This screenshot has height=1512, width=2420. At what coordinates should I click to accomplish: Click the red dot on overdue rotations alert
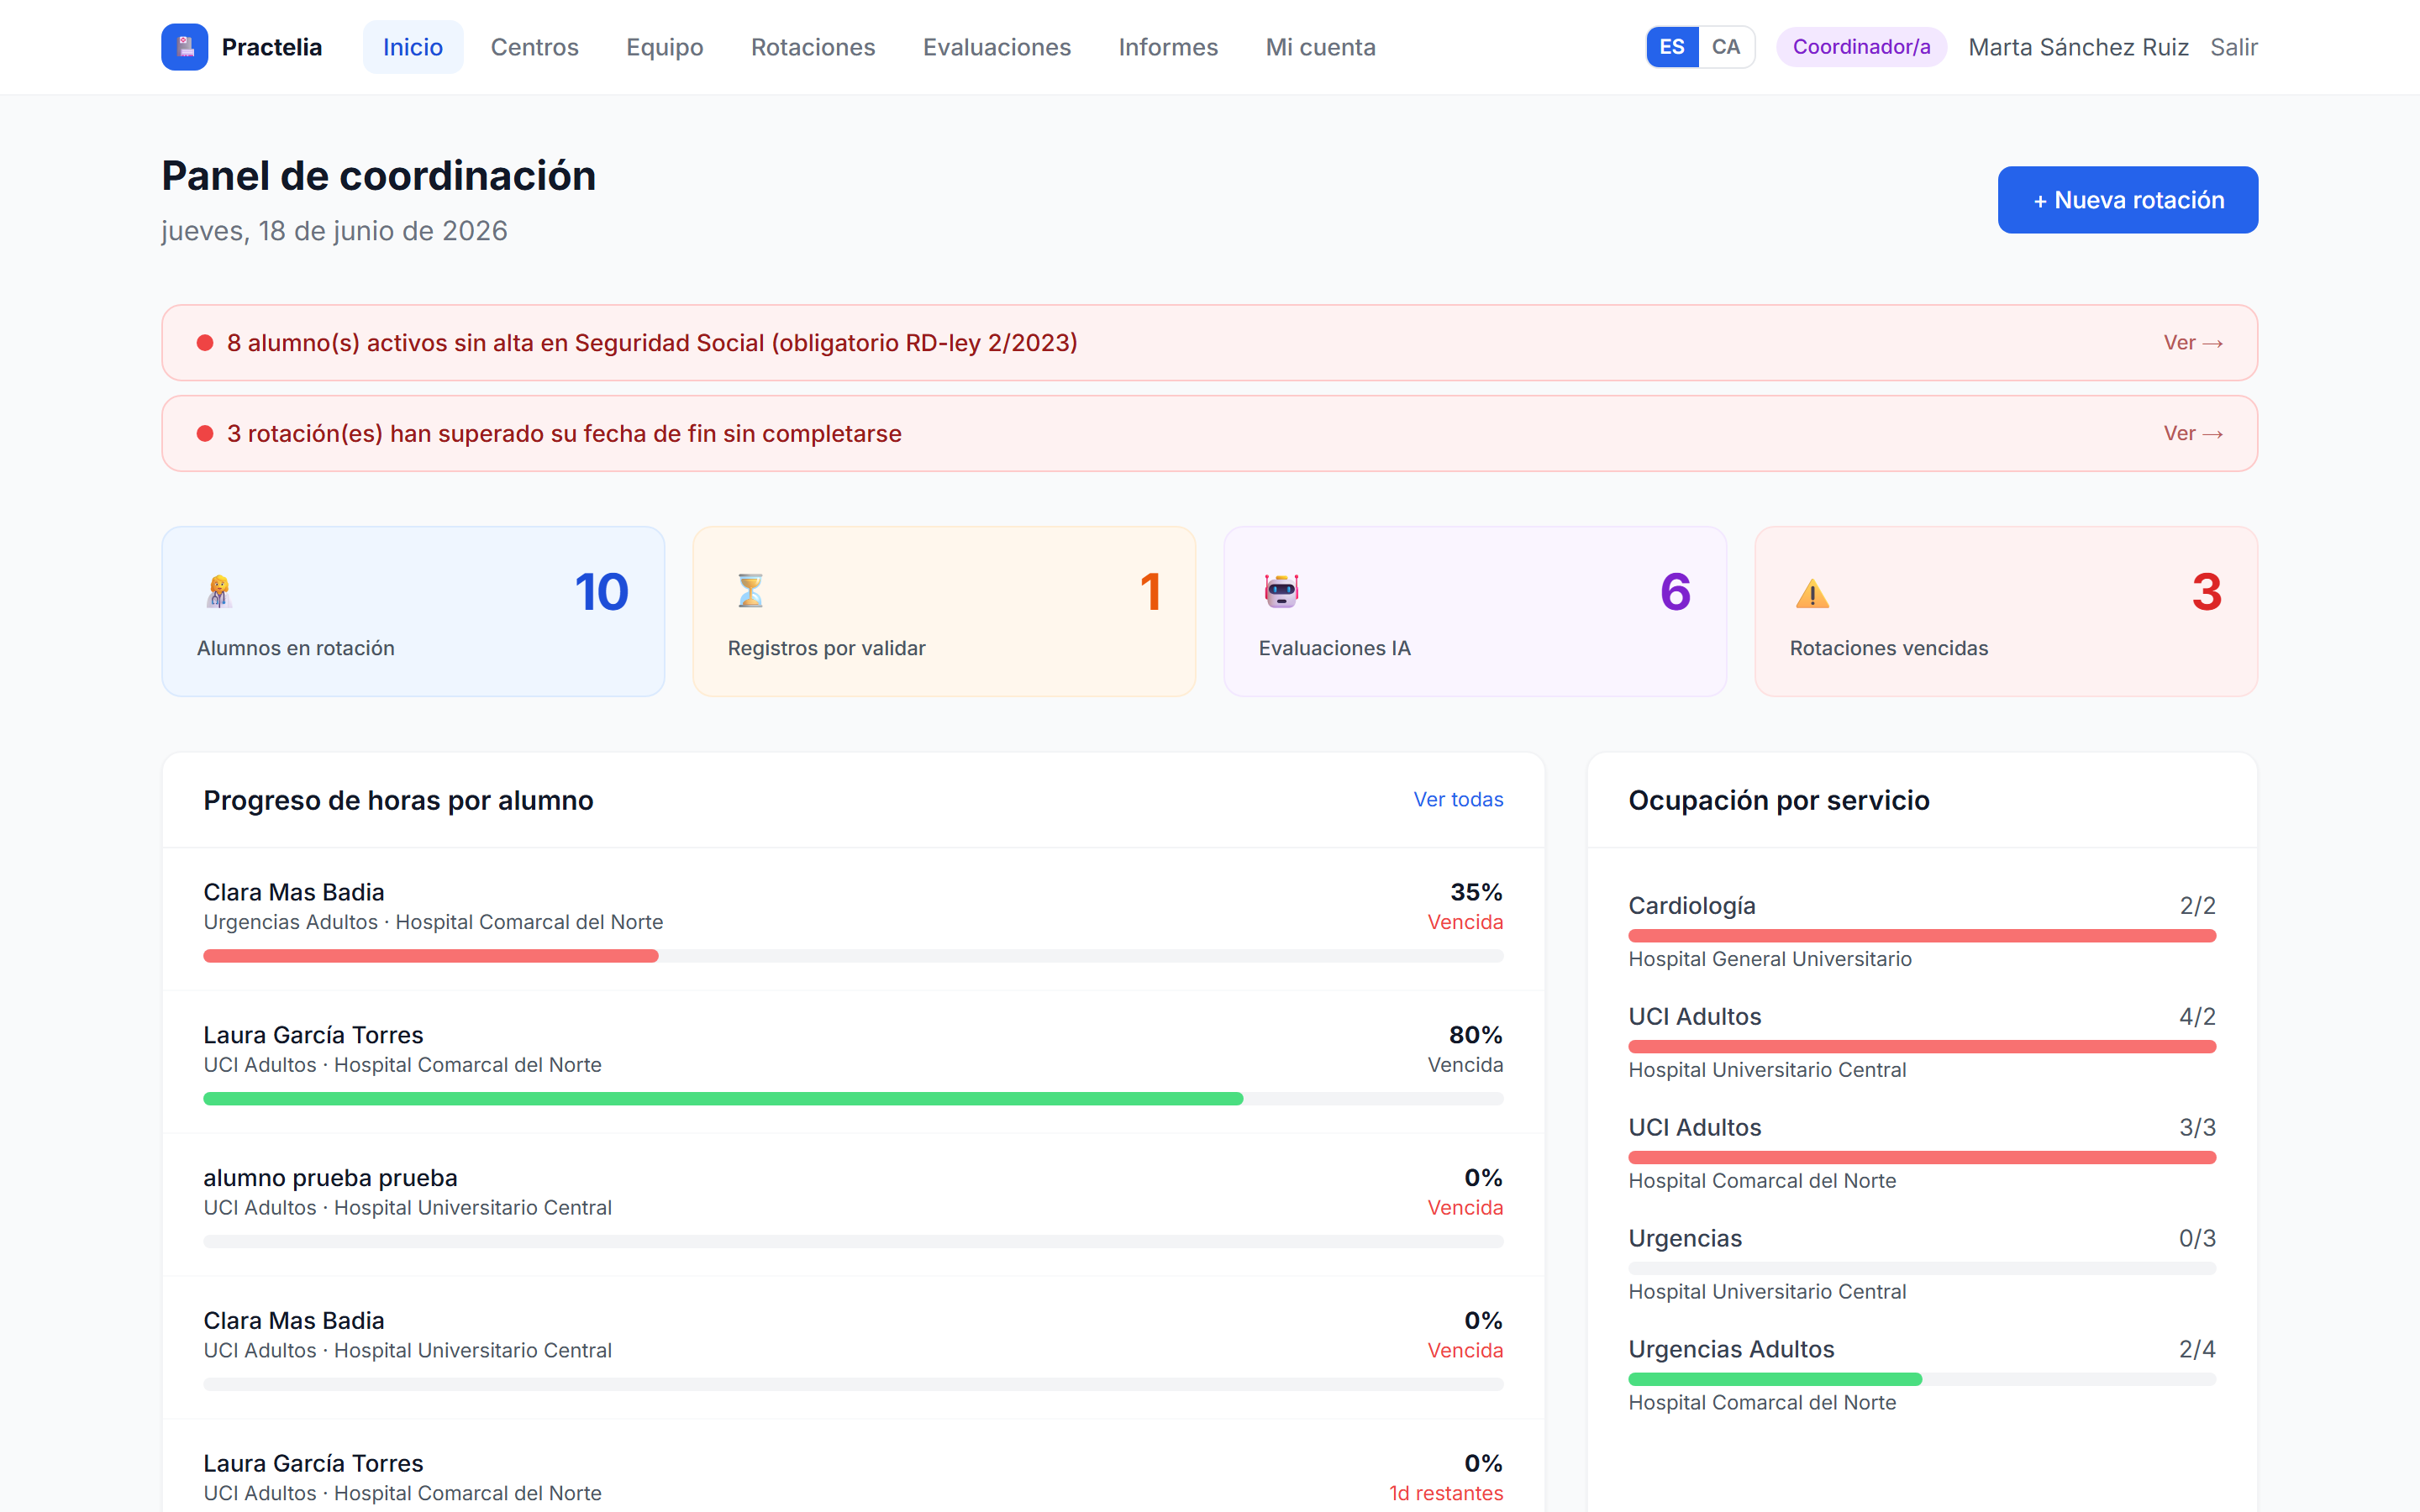205,434
